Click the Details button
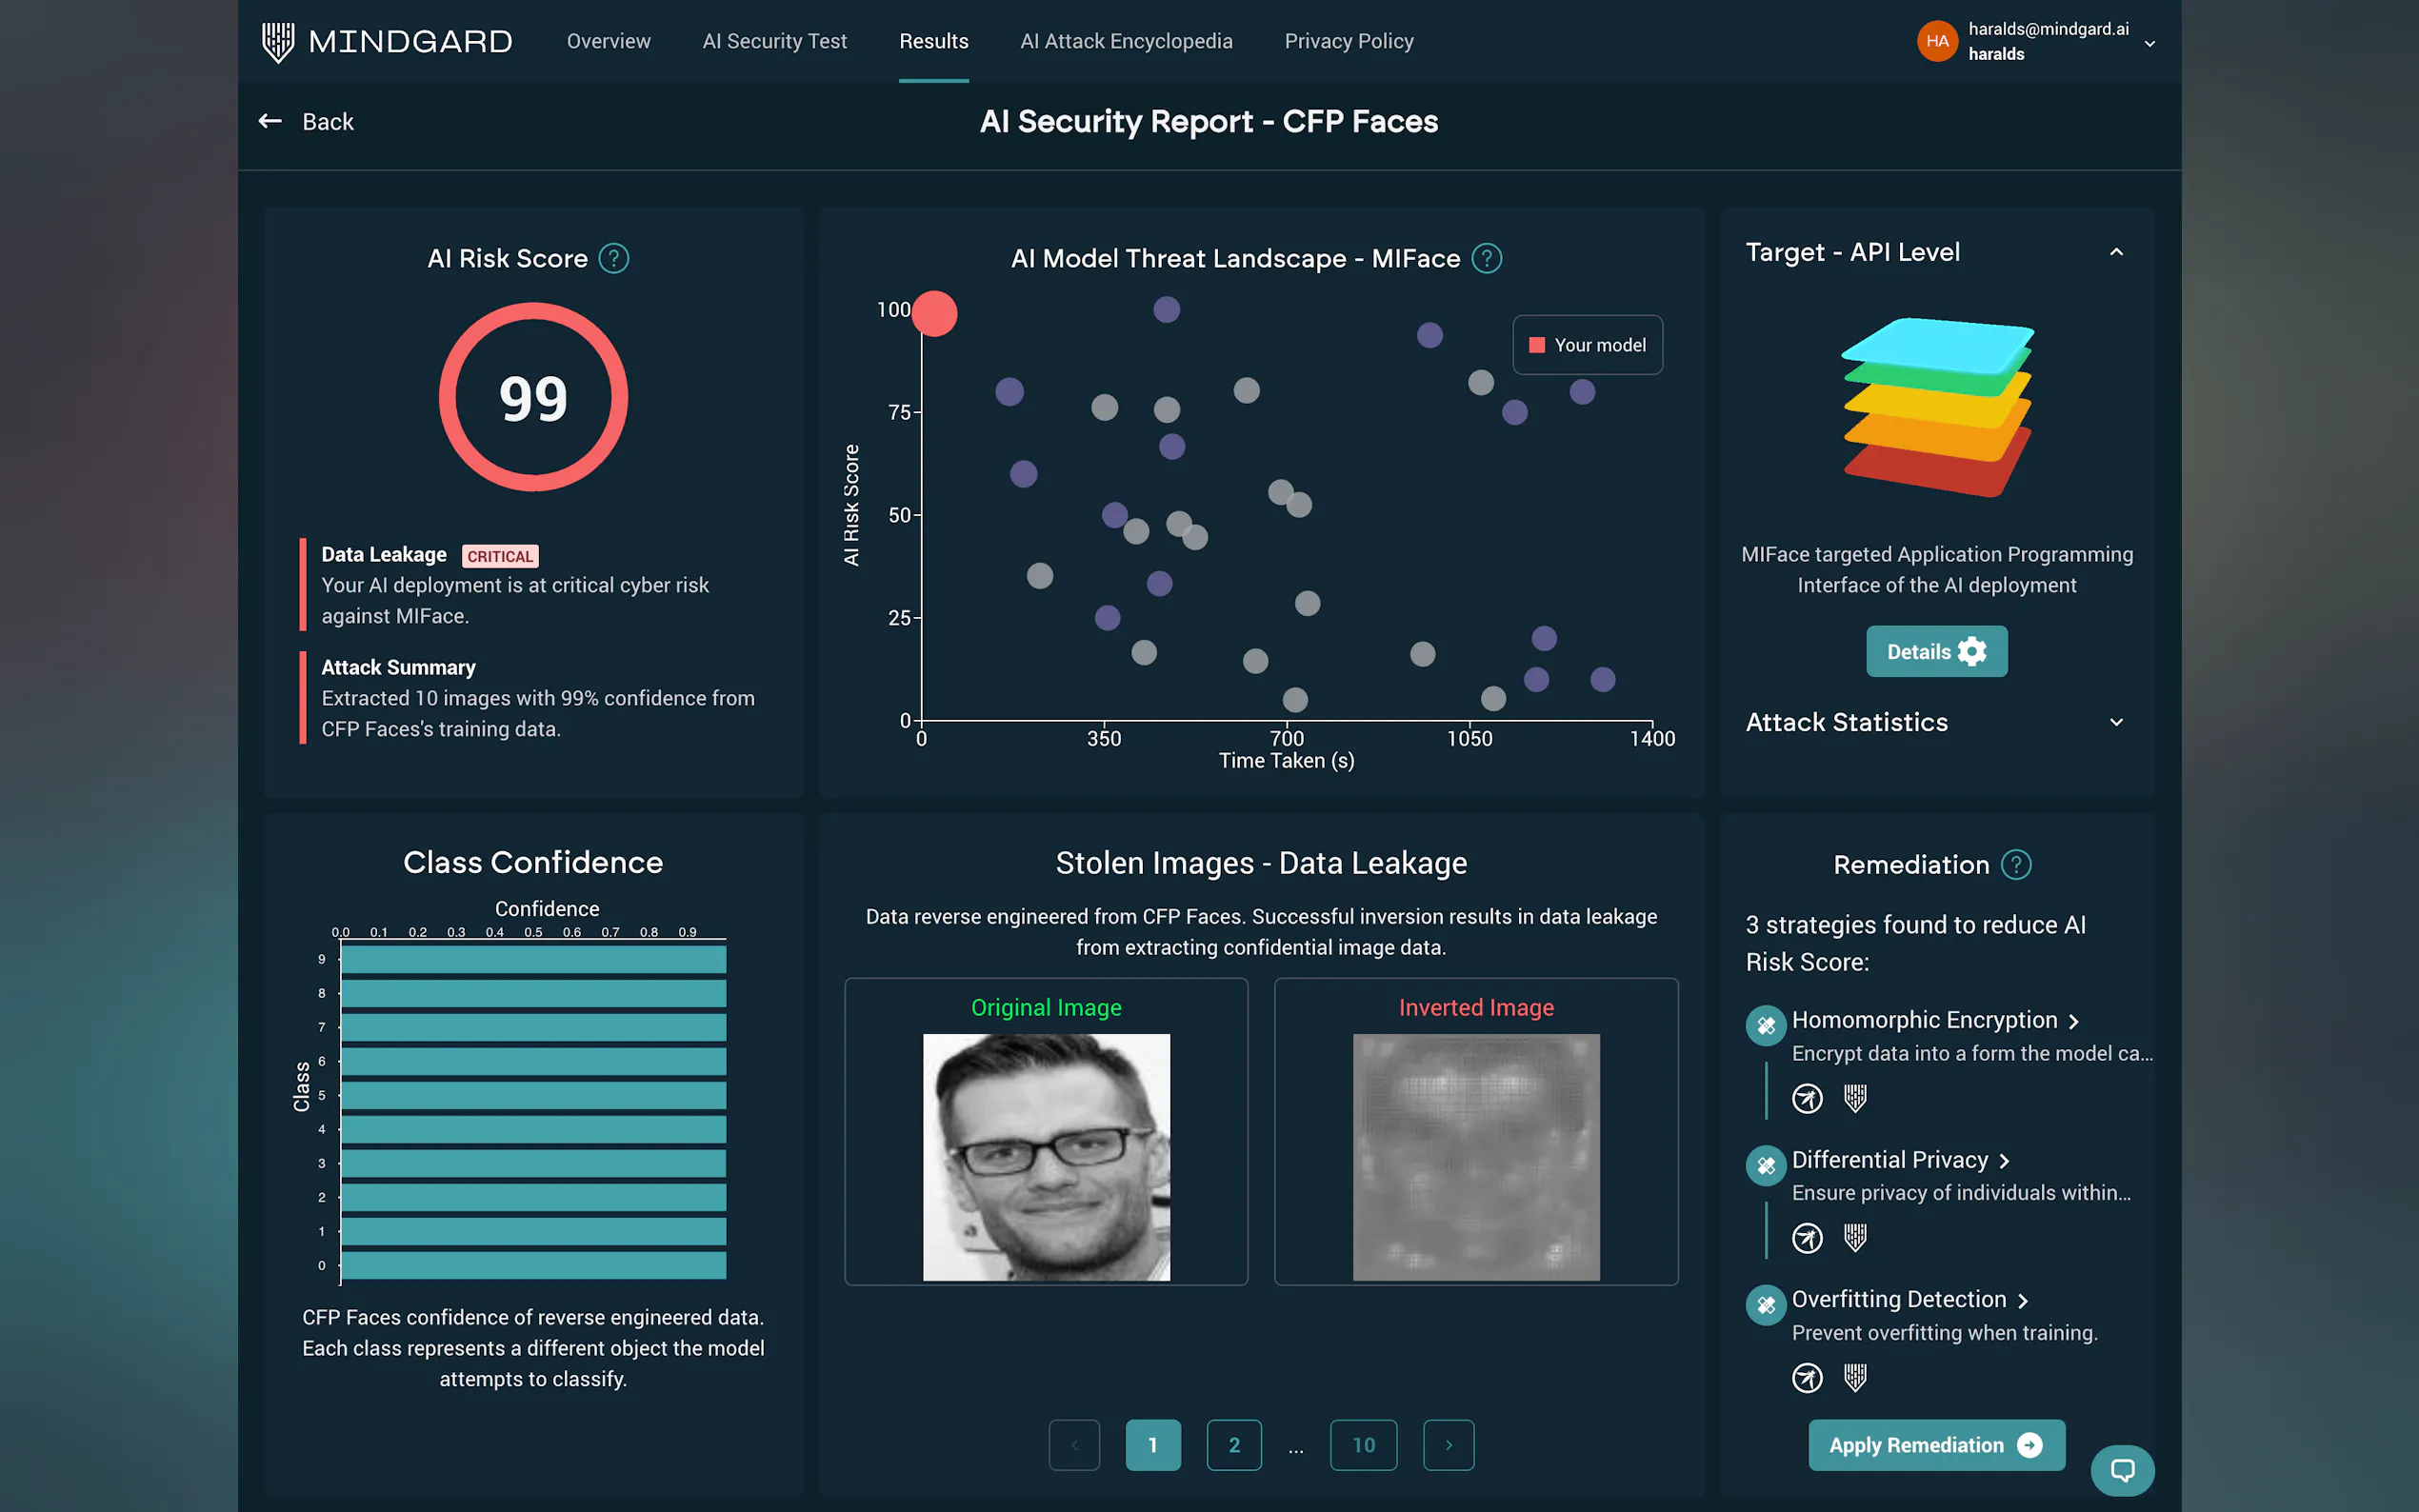Viewport: 2419px width, 1512px height. (1935, 652)
